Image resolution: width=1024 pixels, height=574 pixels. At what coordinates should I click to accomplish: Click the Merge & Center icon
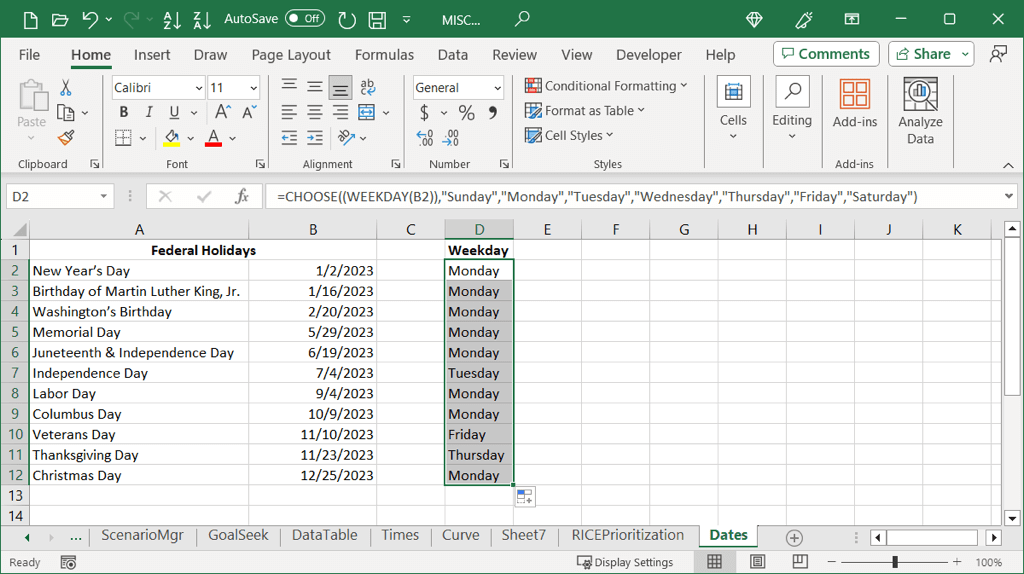point(366,112)
